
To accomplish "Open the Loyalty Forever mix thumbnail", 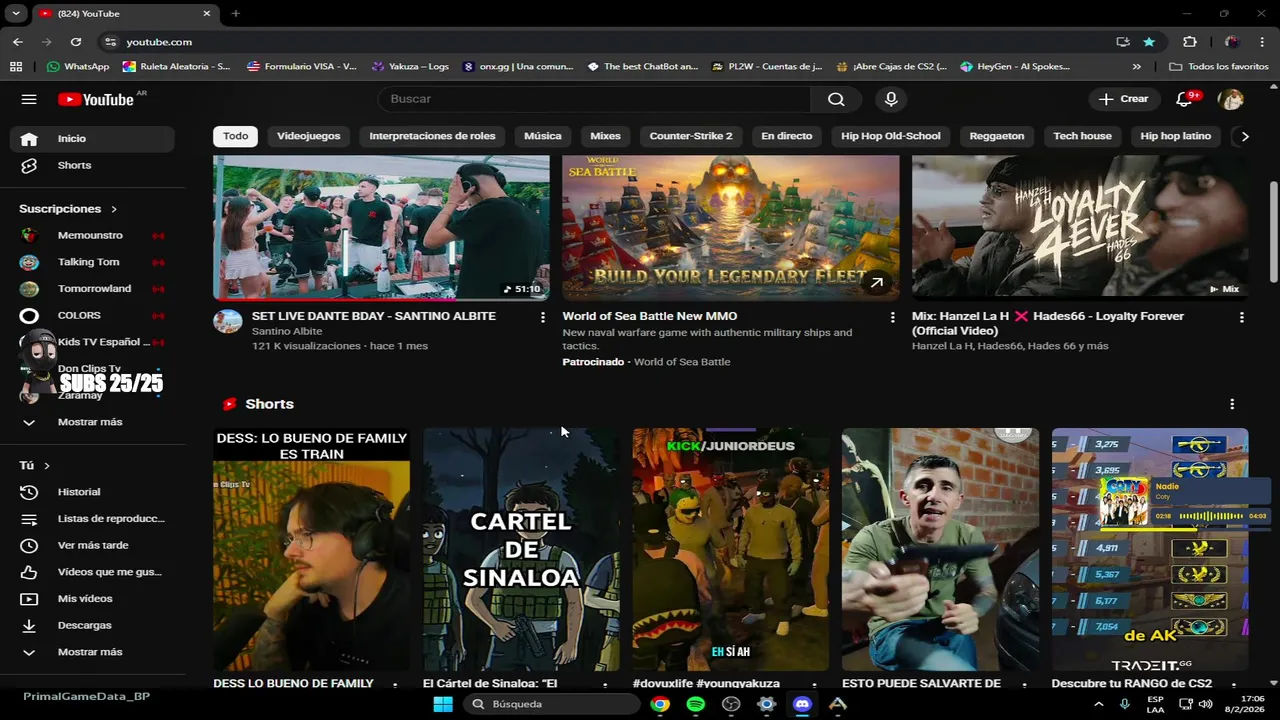I will [x=1080, y=228].
